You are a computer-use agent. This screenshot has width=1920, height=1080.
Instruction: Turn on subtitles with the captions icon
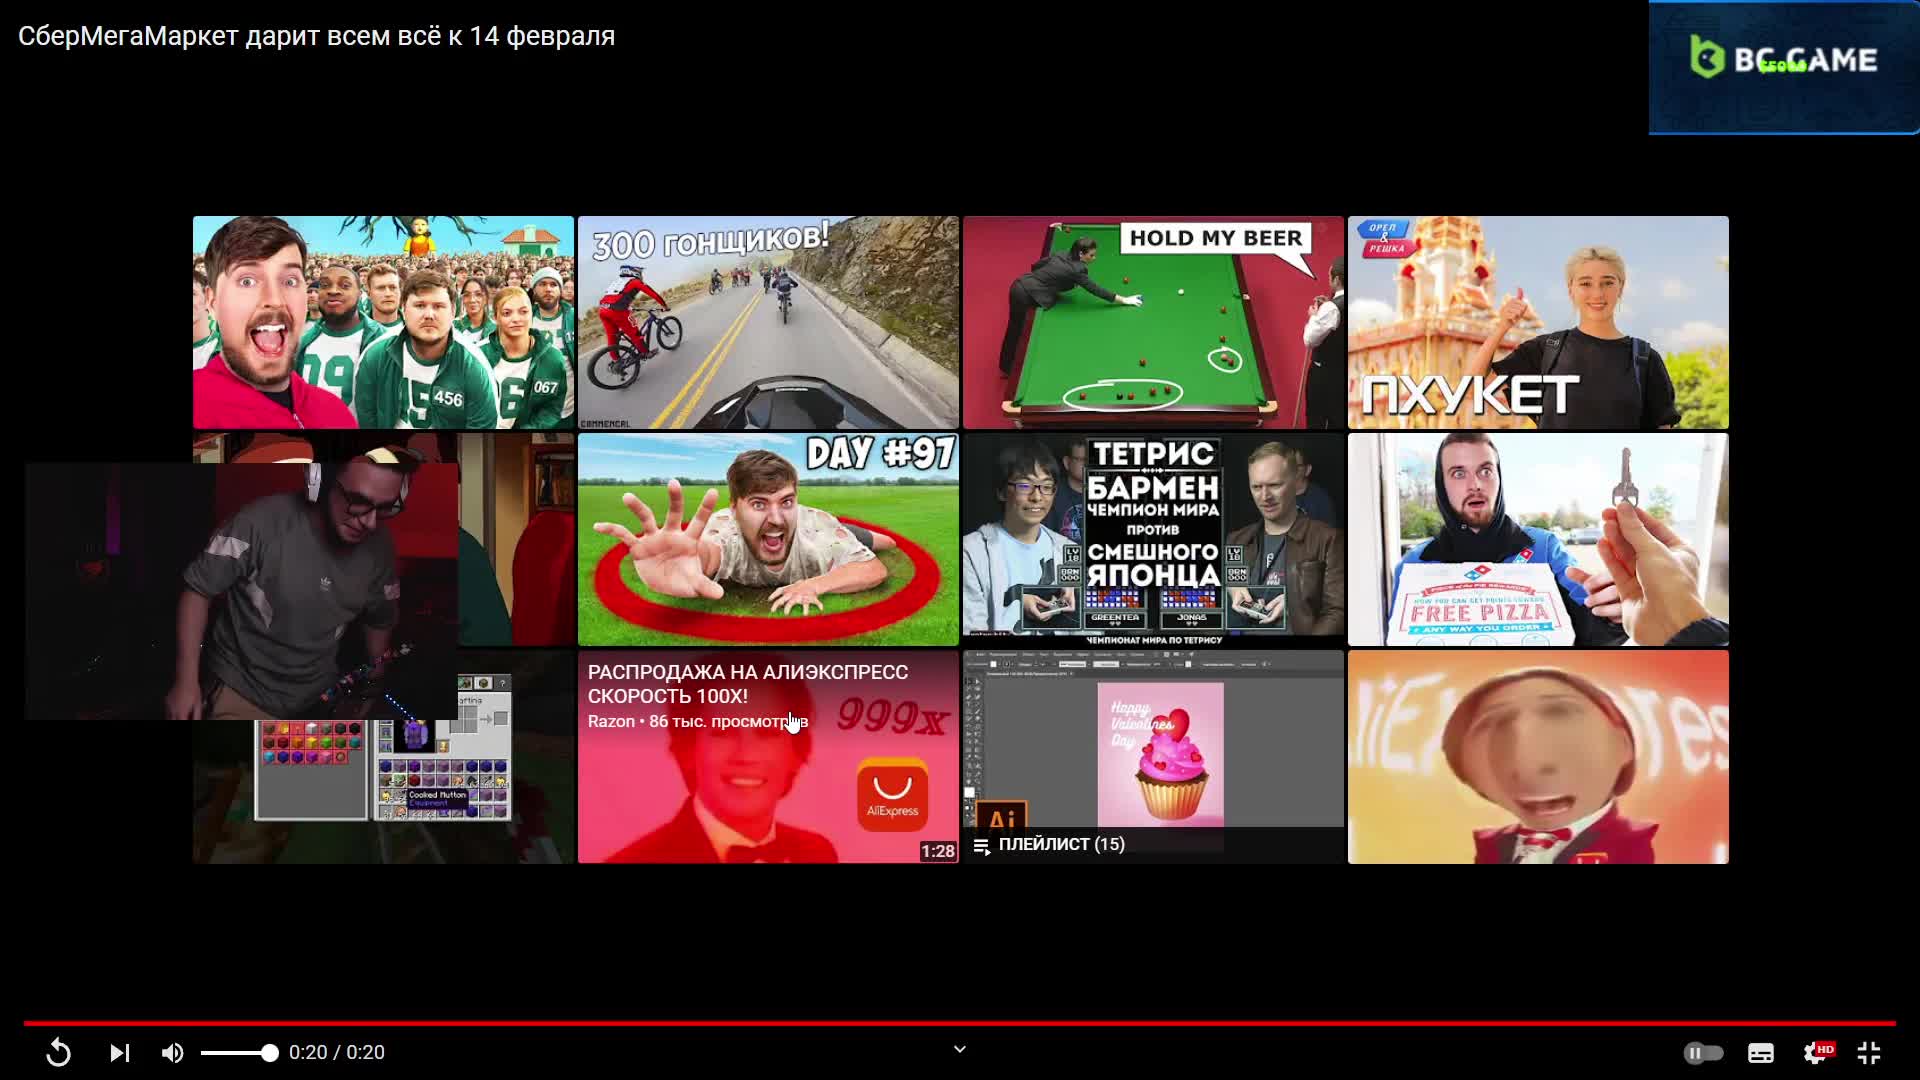[1761, 1052]
